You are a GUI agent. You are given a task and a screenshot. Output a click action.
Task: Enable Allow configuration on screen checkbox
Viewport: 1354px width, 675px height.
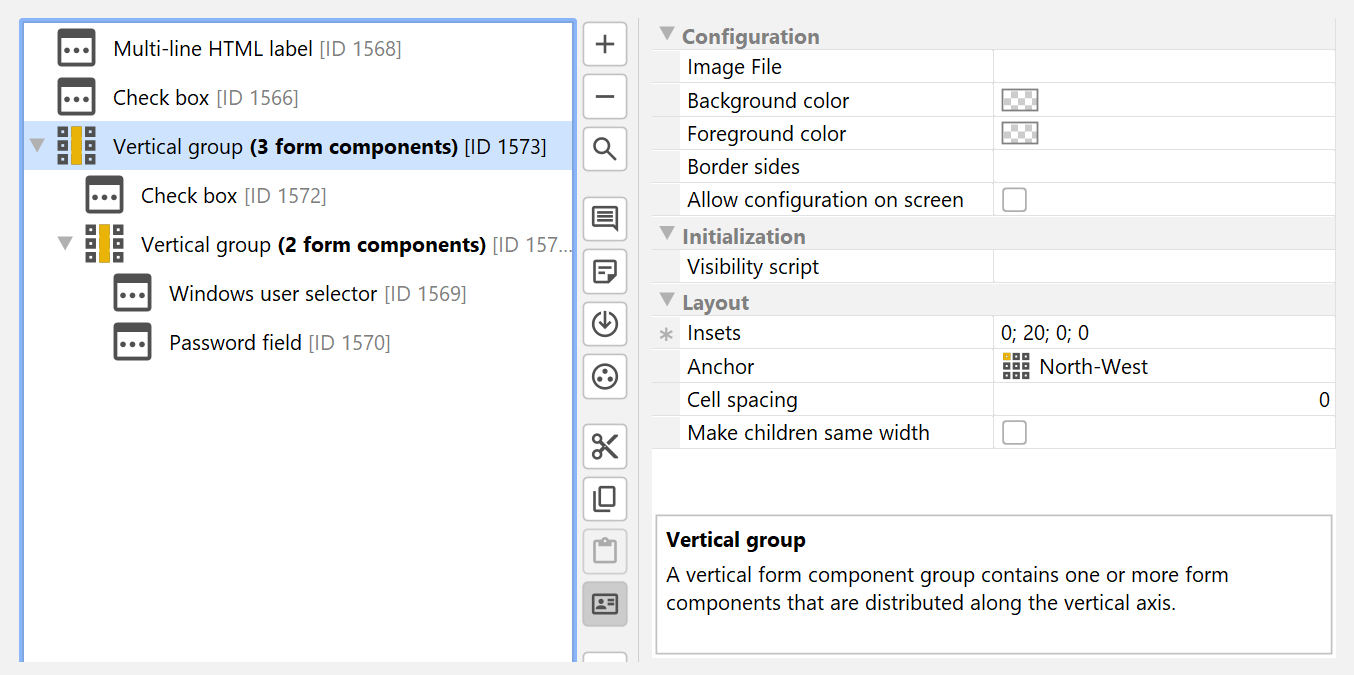[x=1014, y=200]
